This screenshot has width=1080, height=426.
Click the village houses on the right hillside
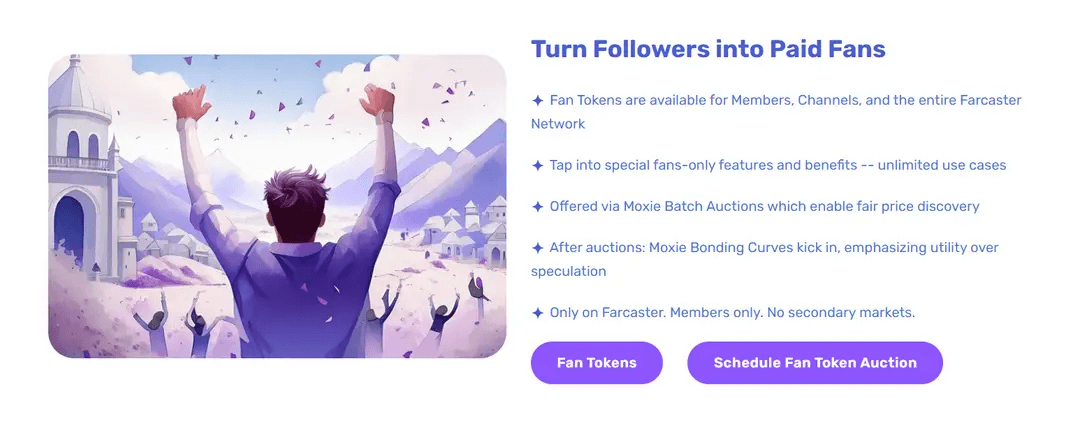coord(463,231)
